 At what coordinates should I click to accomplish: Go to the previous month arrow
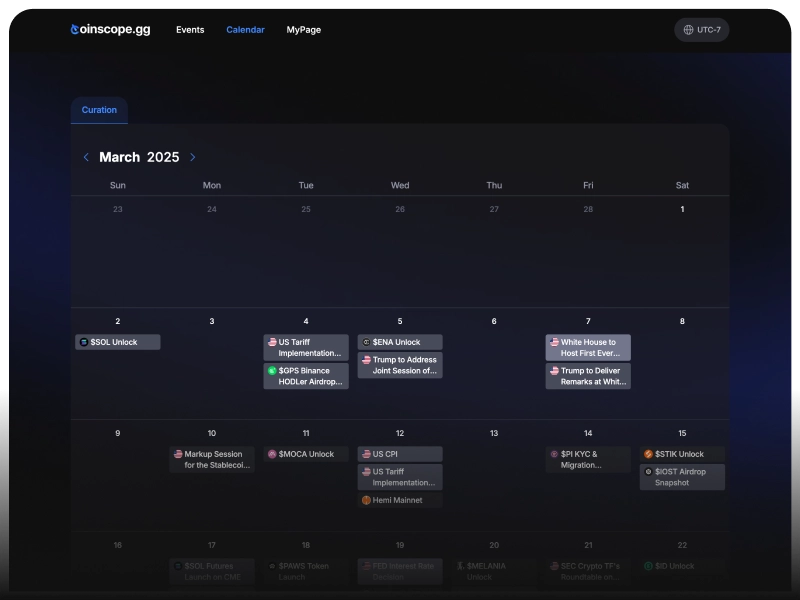(x=86, y=157)
